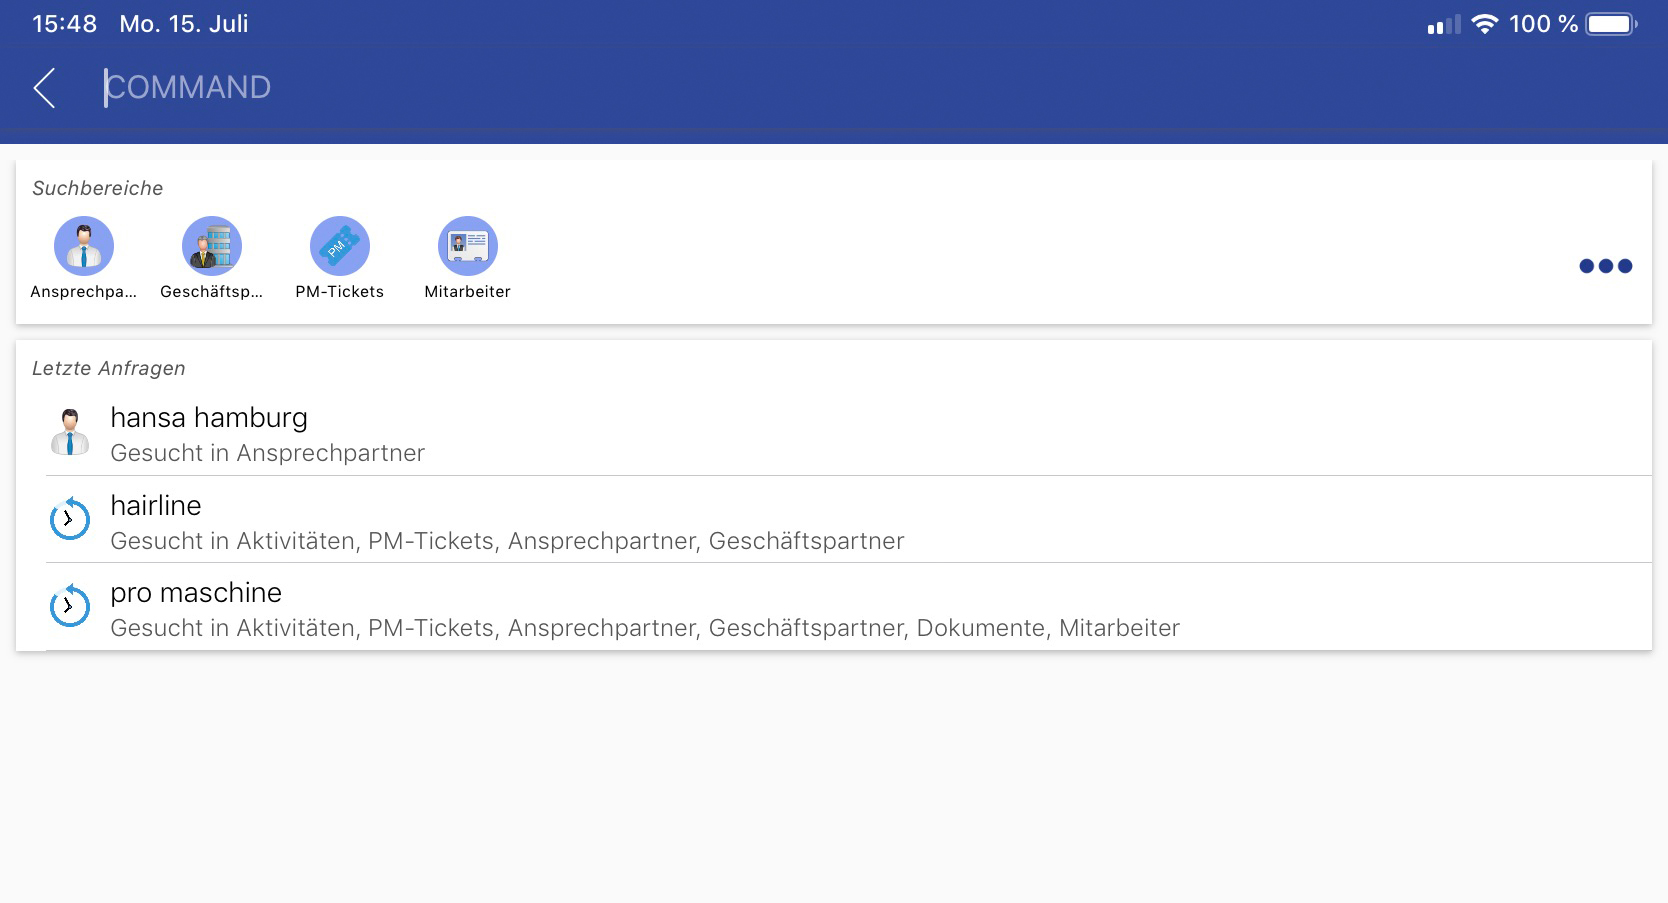Image resolution: width=1668 pixels, height=903 pixels.
Task: Open more search areas via three dots
Action: click(x=1605, y=266)
